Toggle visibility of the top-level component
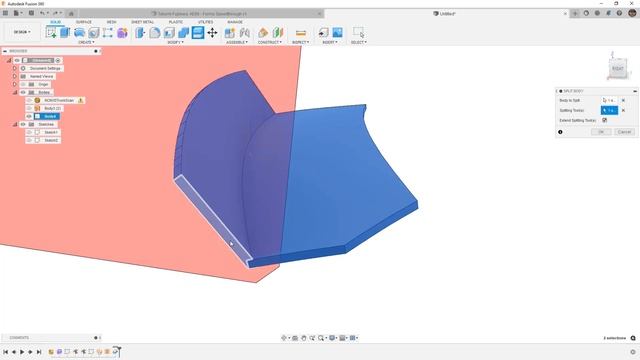Image resolution: width=640 pixels, height=360 pixels. (x=17, y=60)
